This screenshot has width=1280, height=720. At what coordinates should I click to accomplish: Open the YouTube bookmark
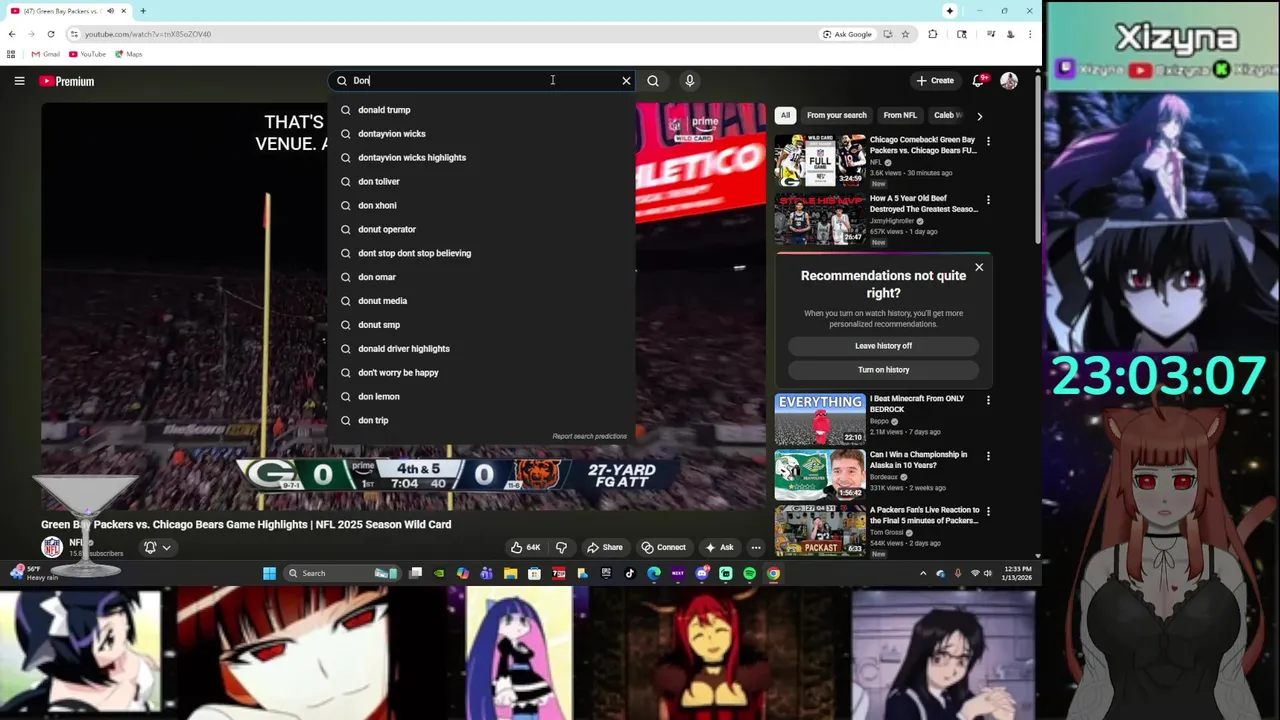pyautogui.click(x=88, y=54)
